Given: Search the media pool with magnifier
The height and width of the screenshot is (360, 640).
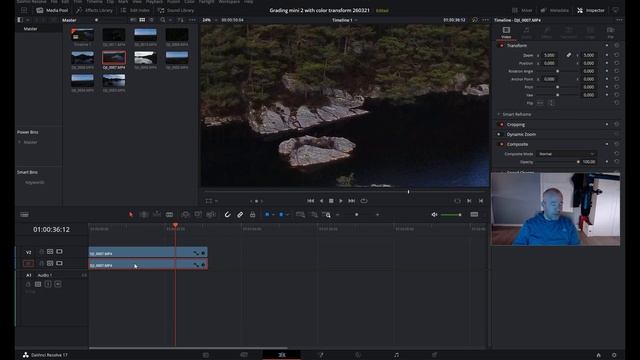Looking at the screenshot, I should point(162,20).
